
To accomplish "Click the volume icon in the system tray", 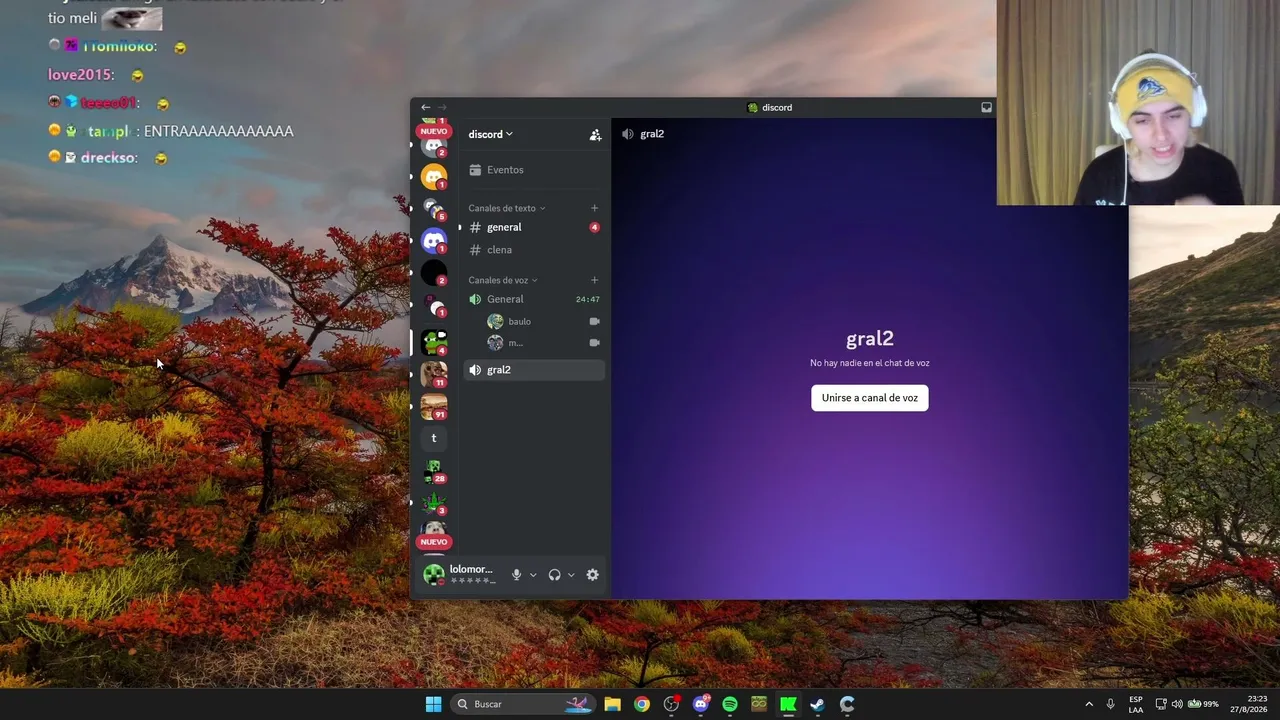I will pyautogui.click(x=1177, y=704).
